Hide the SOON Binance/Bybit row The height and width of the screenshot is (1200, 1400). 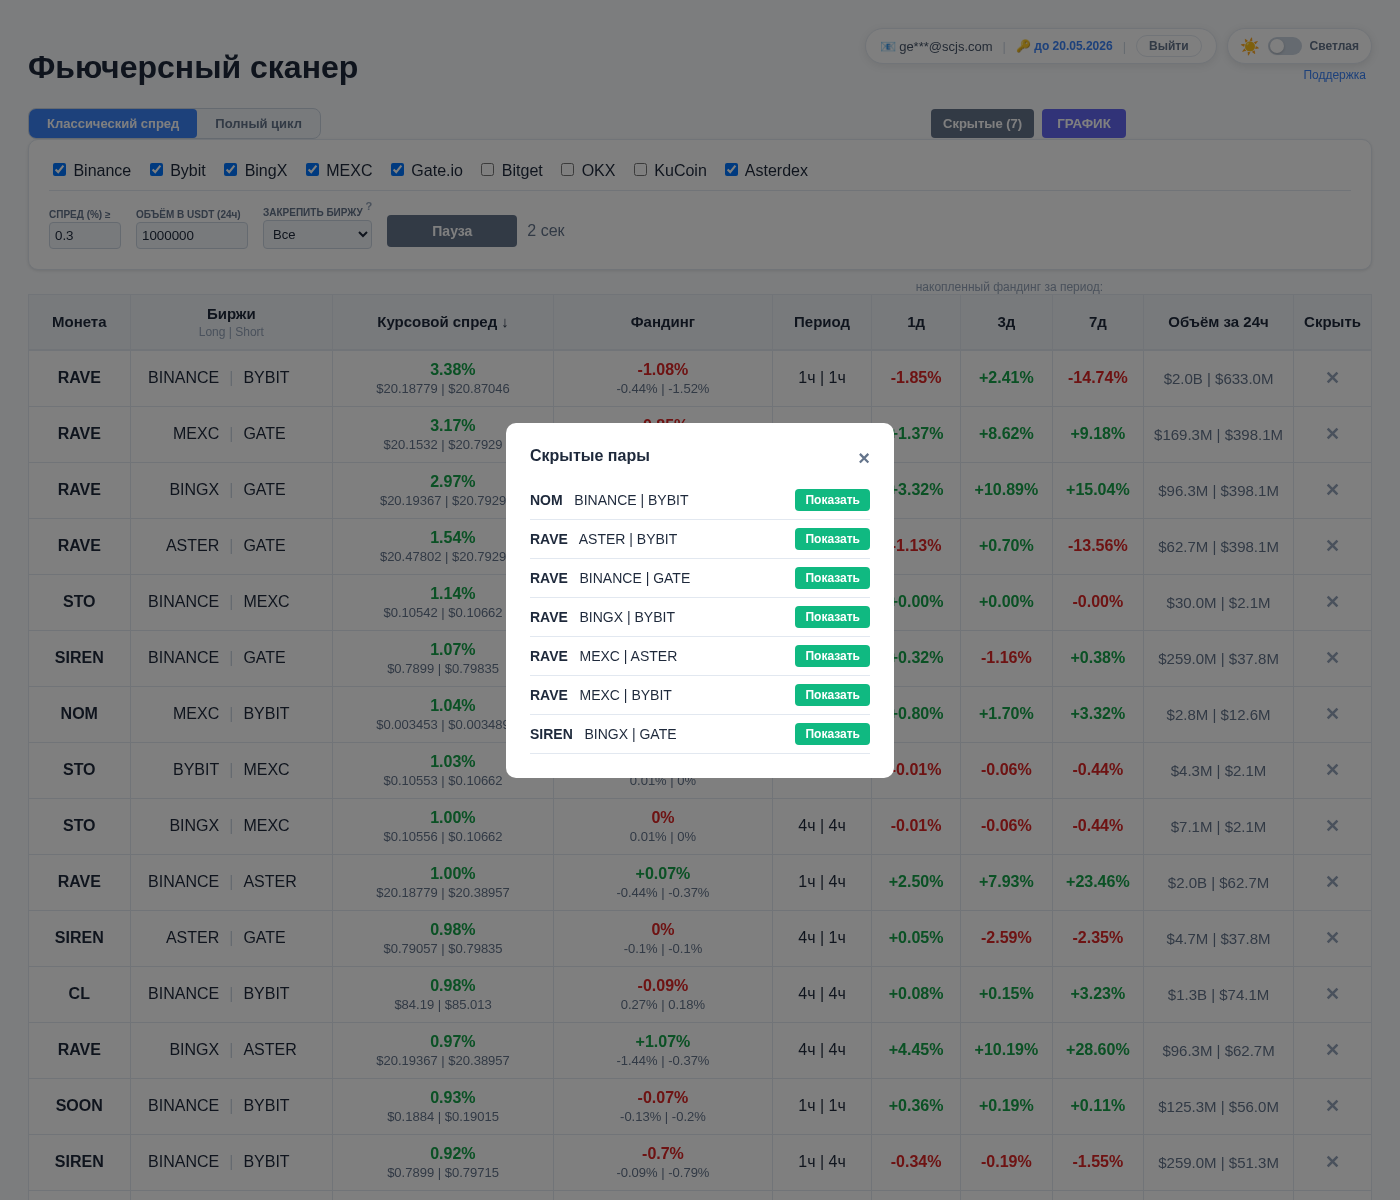[1332, 1106]
